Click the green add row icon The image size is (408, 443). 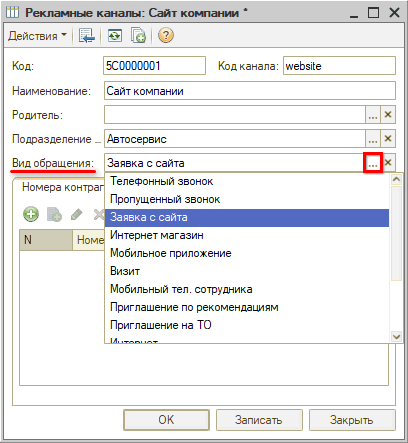click(x=31, y=214)
